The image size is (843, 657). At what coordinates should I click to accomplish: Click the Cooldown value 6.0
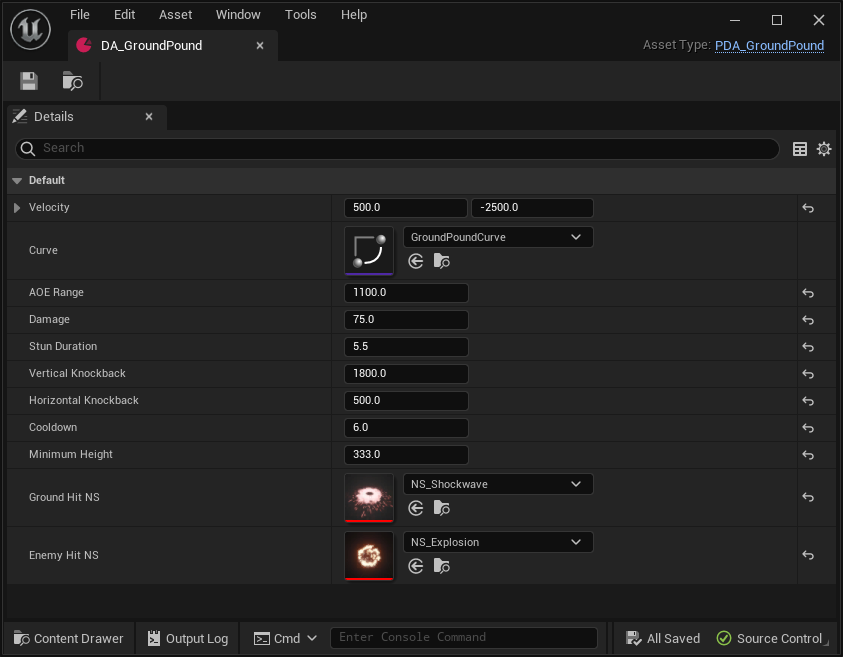pos(406,427)
